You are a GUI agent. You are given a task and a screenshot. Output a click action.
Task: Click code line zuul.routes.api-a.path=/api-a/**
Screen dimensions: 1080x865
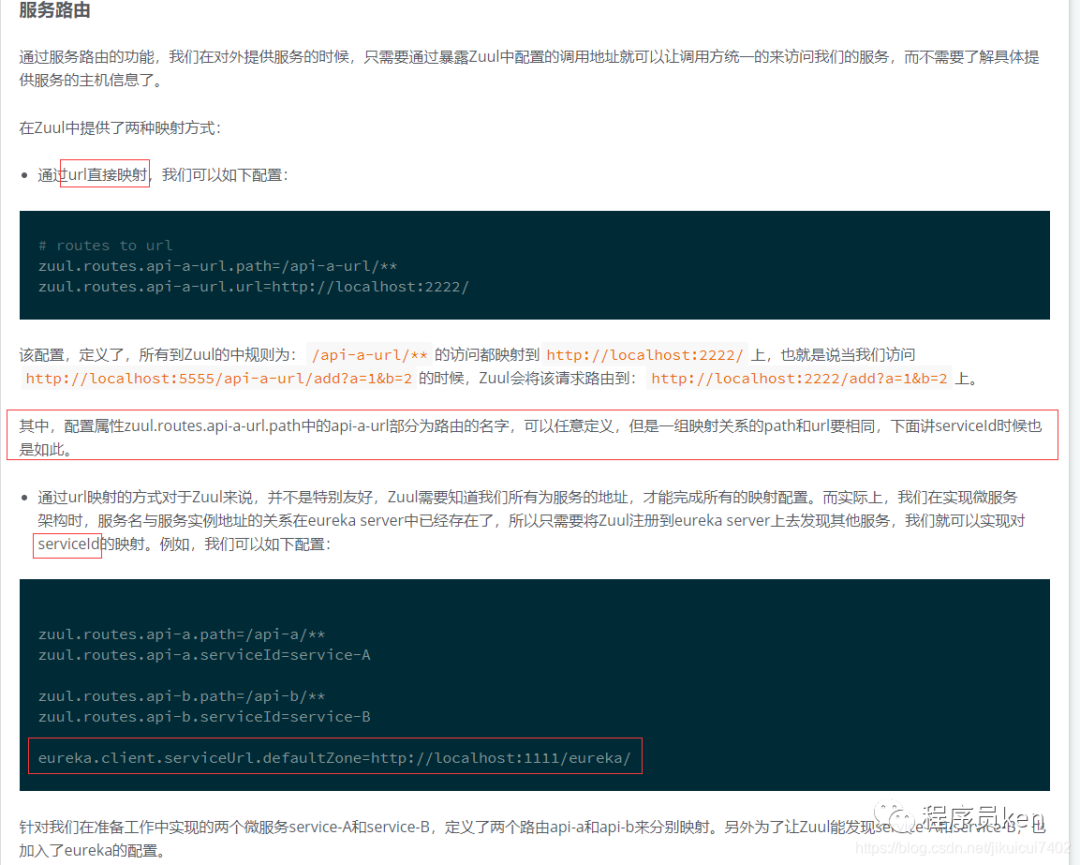pyautogui.click(x=181, y=634)
